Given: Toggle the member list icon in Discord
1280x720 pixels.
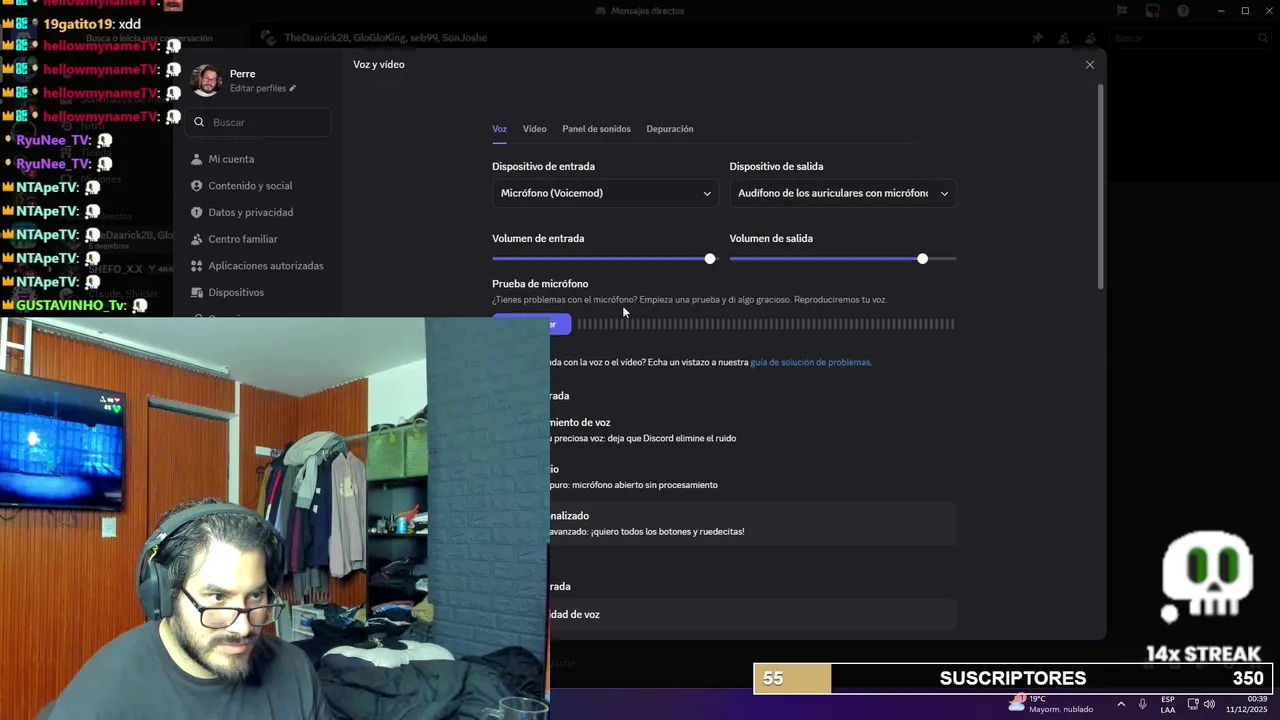Looking at the screenshot, I should tap(1091, 38).
